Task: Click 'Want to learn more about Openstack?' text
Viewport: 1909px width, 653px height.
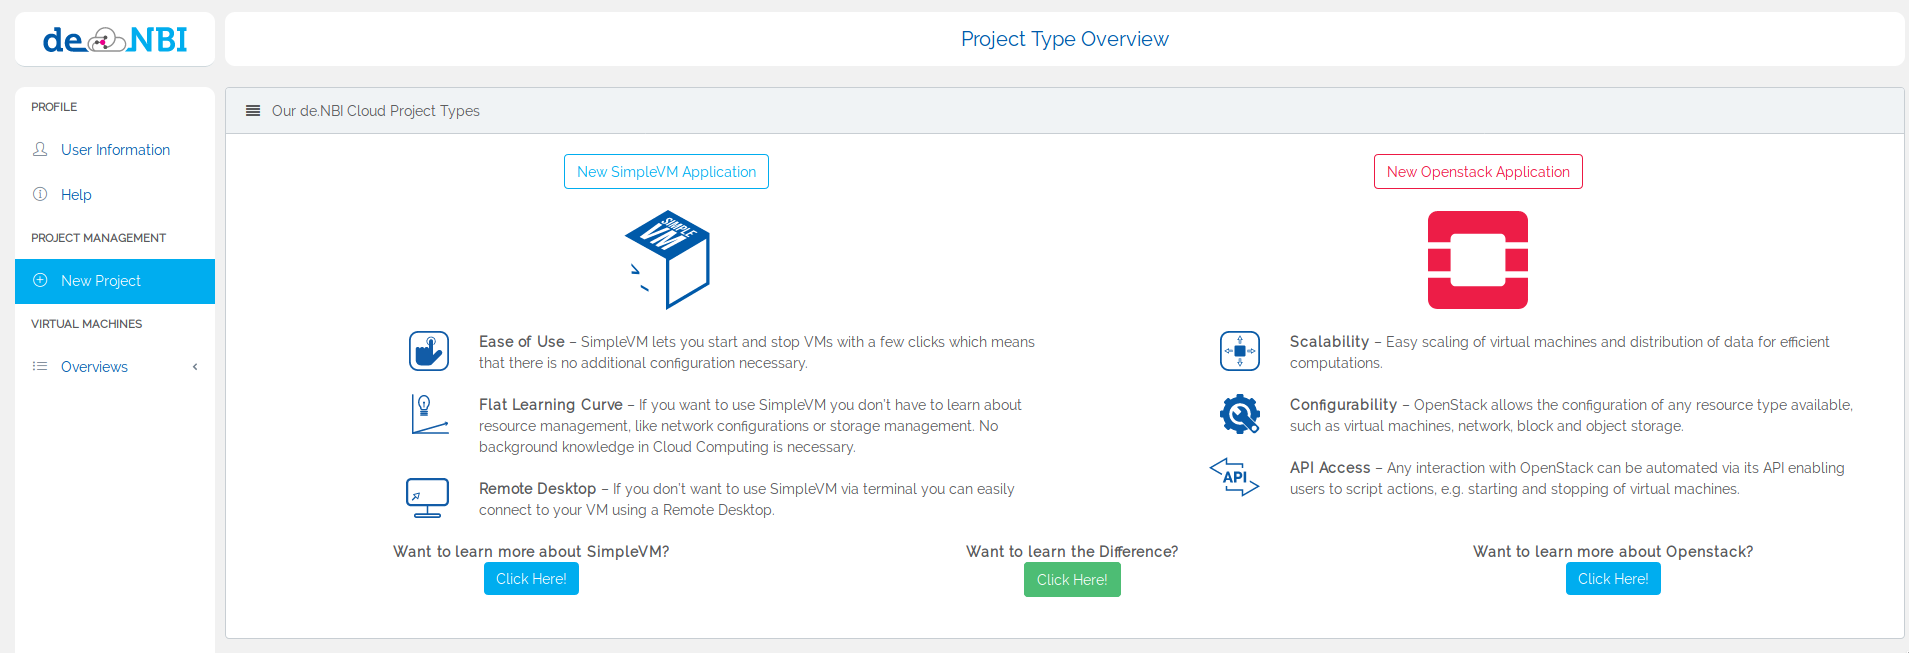Action: 1613,552
